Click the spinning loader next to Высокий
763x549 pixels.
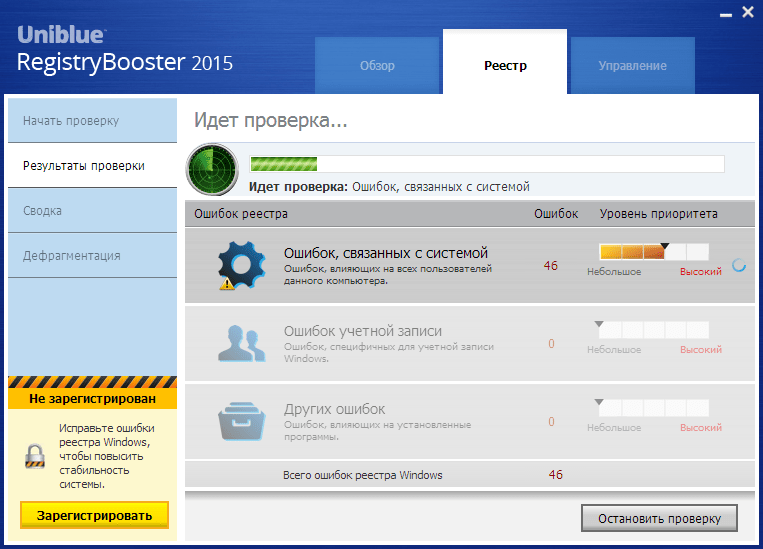click(739, 265)
